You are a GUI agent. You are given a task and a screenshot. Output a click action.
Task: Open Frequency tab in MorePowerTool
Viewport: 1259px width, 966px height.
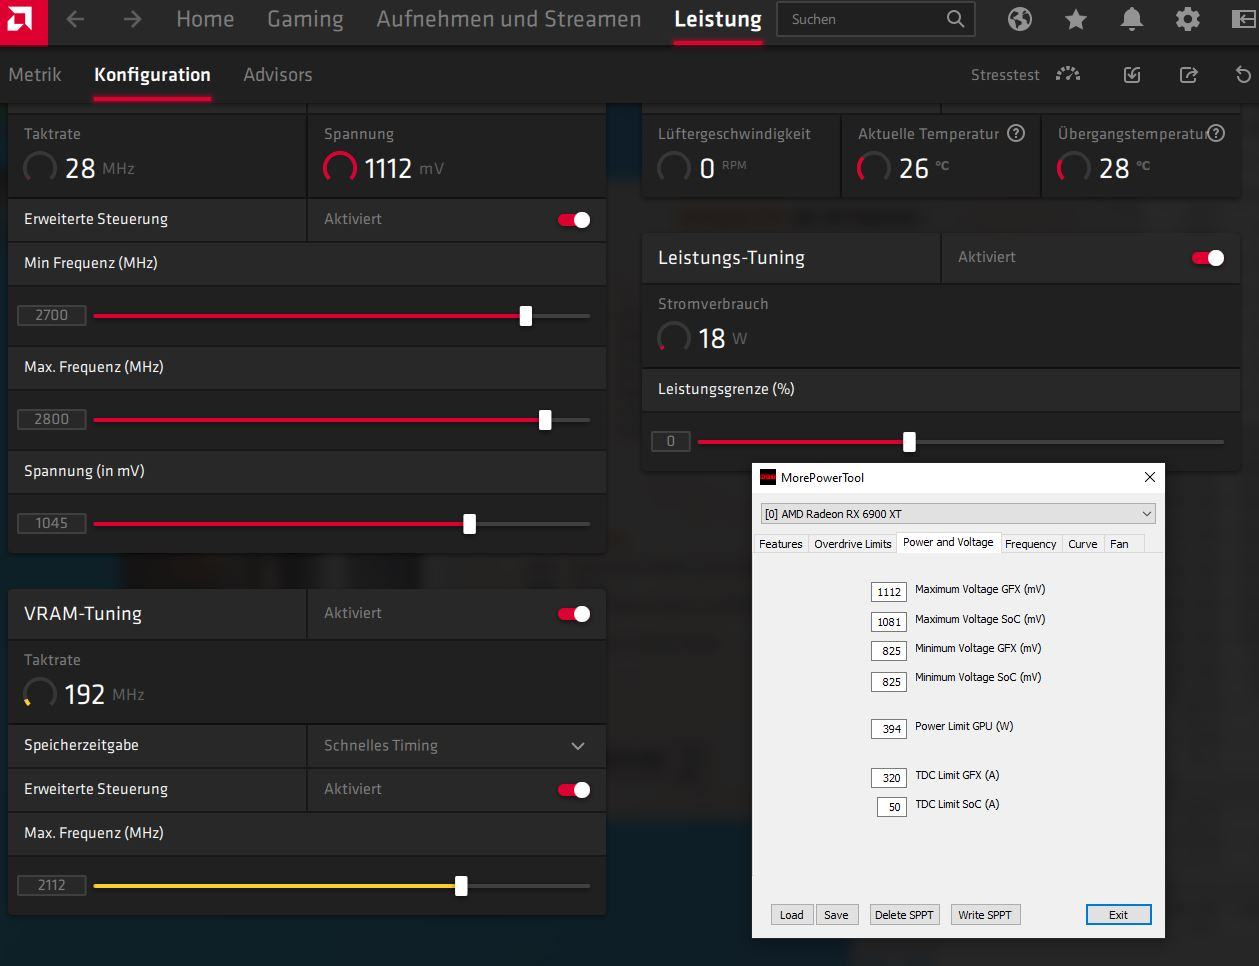(1030, 544)
